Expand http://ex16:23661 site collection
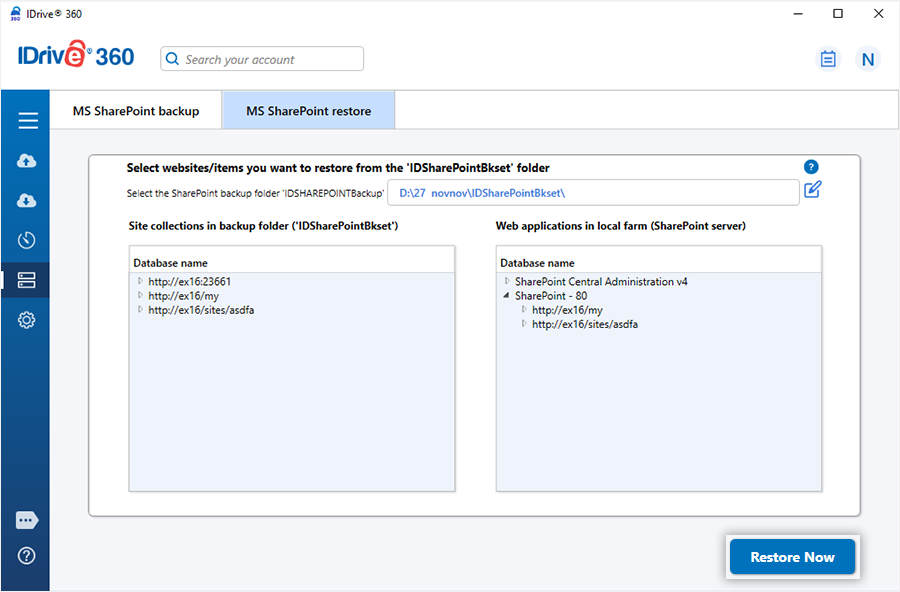Viewport: 900px width, 592px height. tap(141, 282)
